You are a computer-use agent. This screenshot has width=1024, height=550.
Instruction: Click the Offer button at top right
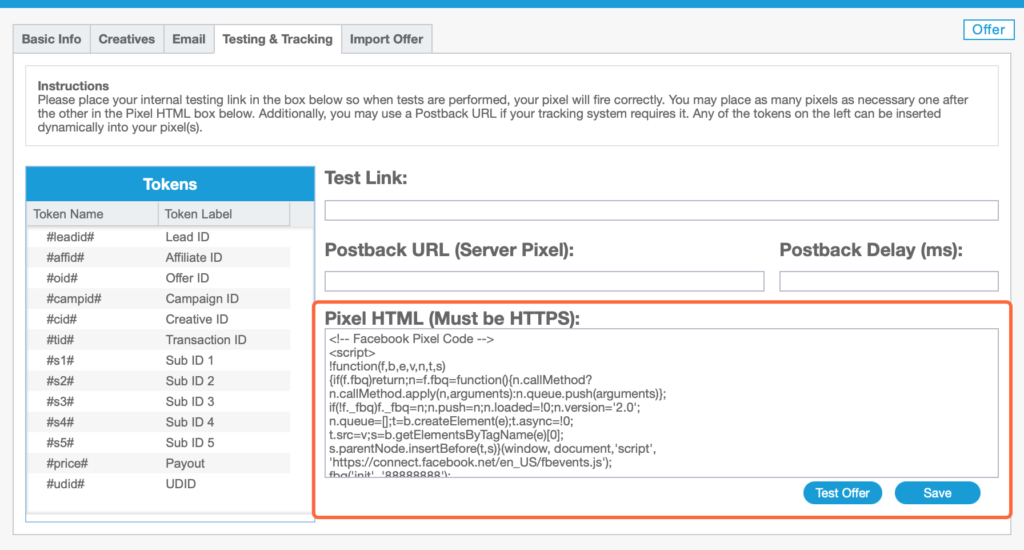point(988,30)
